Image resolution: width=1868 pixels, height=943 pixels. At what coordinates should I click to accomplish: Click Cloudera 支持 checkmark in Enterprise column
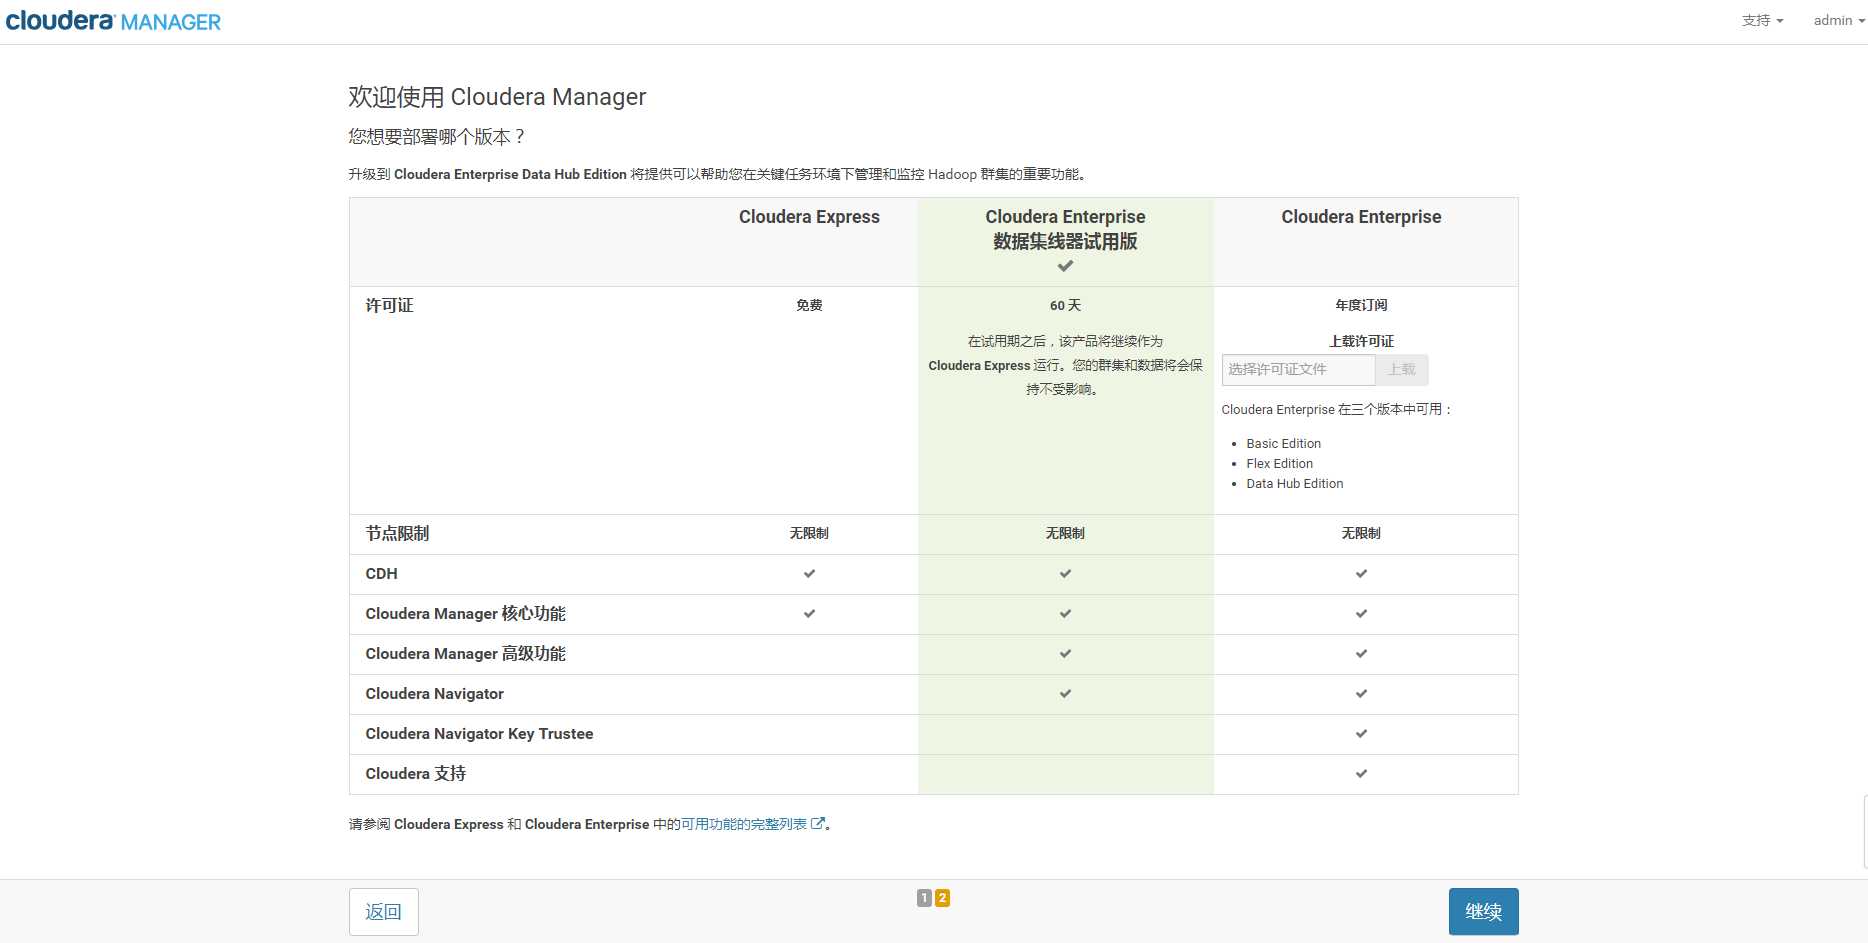pos(1361,774)
